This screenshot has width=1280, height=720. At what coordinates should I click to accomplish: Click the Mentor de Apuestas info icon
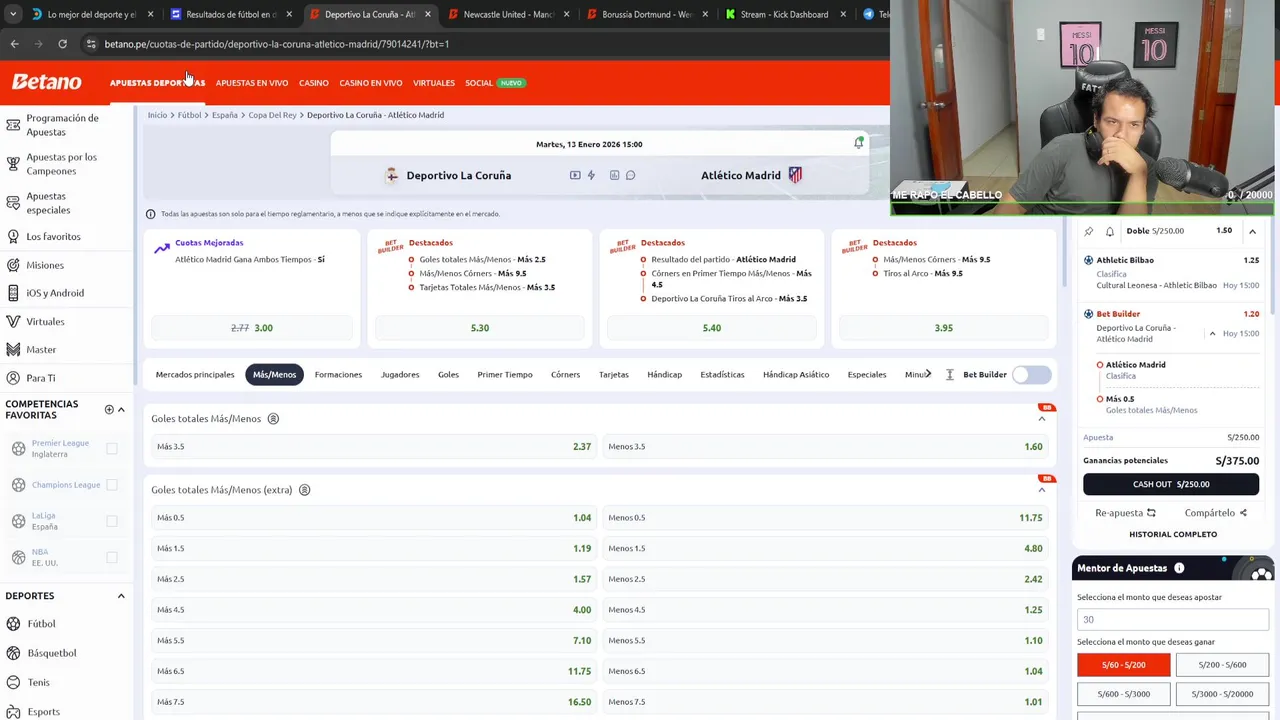[x=1179, y=568]
